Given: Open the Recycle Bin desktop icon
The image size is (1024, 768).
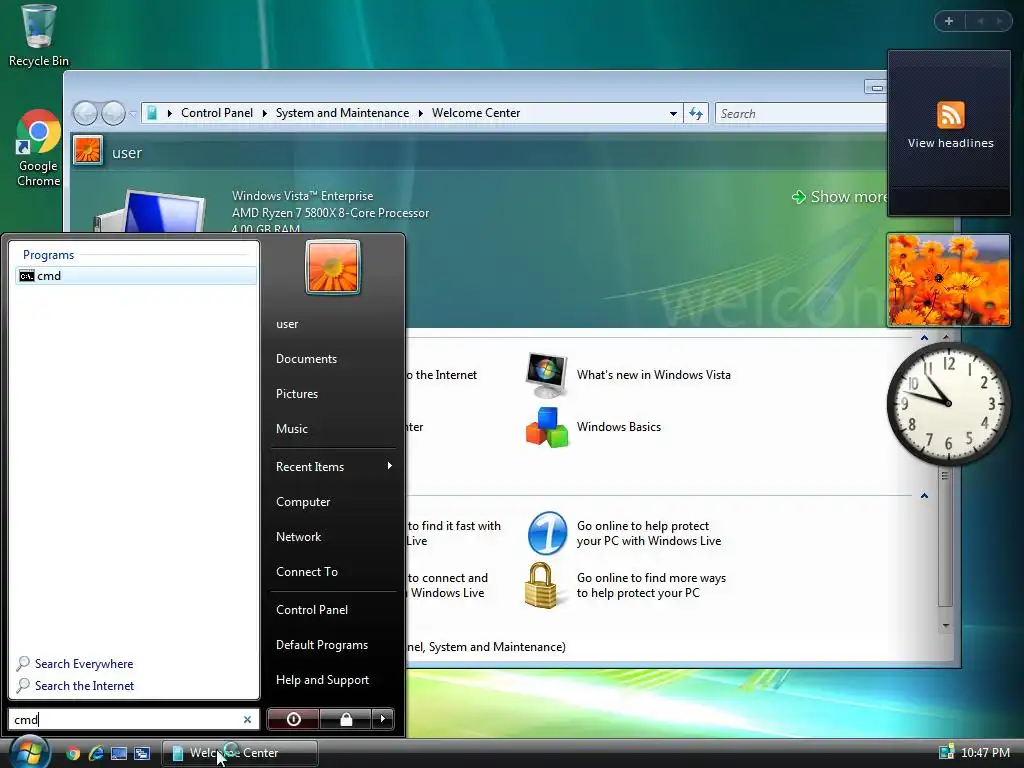Looking at the screenshot, I should click(39, 36).
